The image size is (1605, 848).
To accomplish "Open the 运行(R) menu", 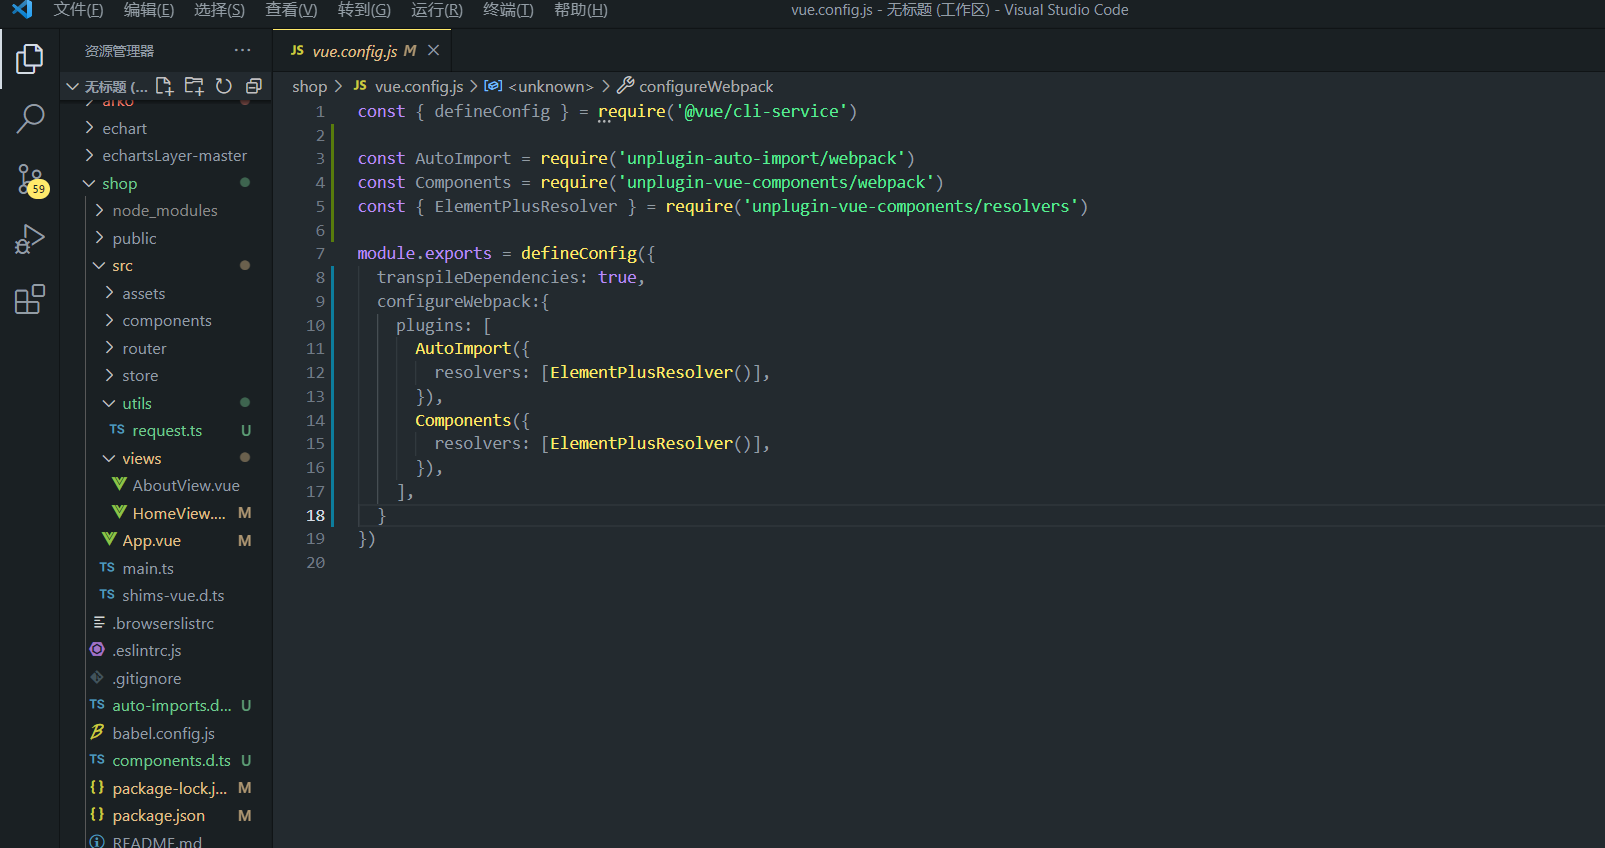I will 437,10.
